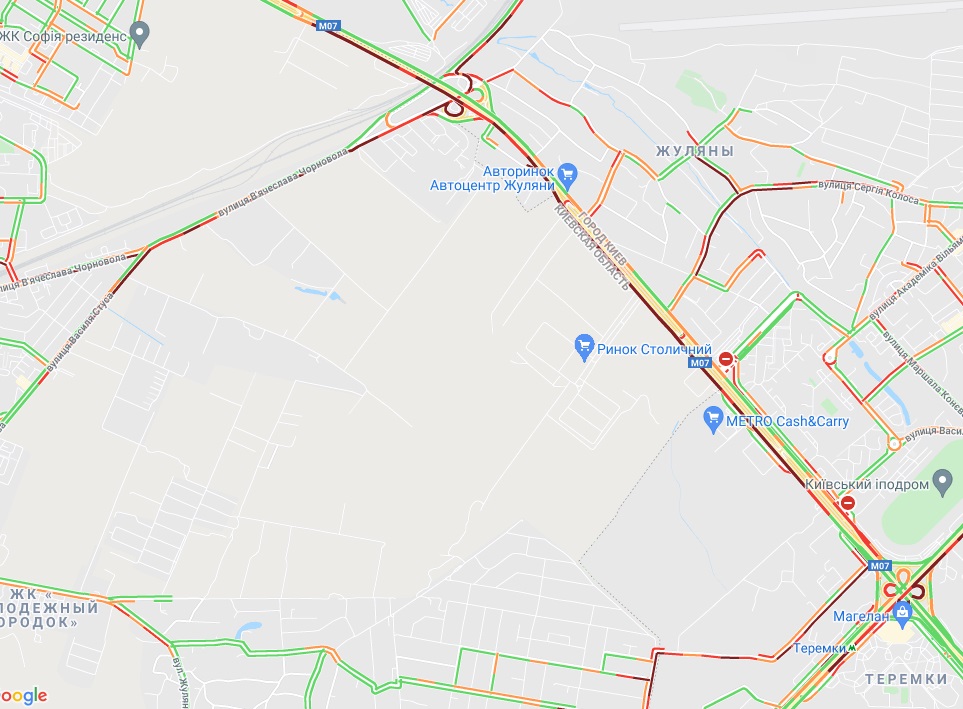
Task: Click the ЖК Софія резиденс location pin
Action: (x=140, y=34)
